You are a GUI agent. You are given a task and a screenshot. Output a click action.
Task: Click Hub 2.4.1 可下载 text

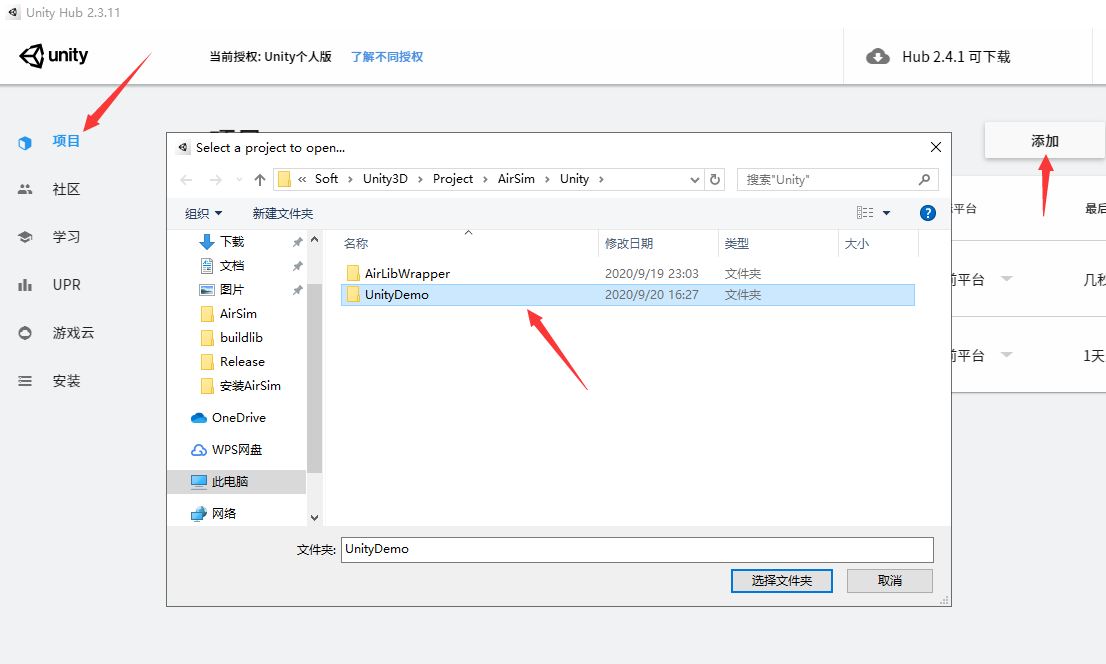coord(956,56)
